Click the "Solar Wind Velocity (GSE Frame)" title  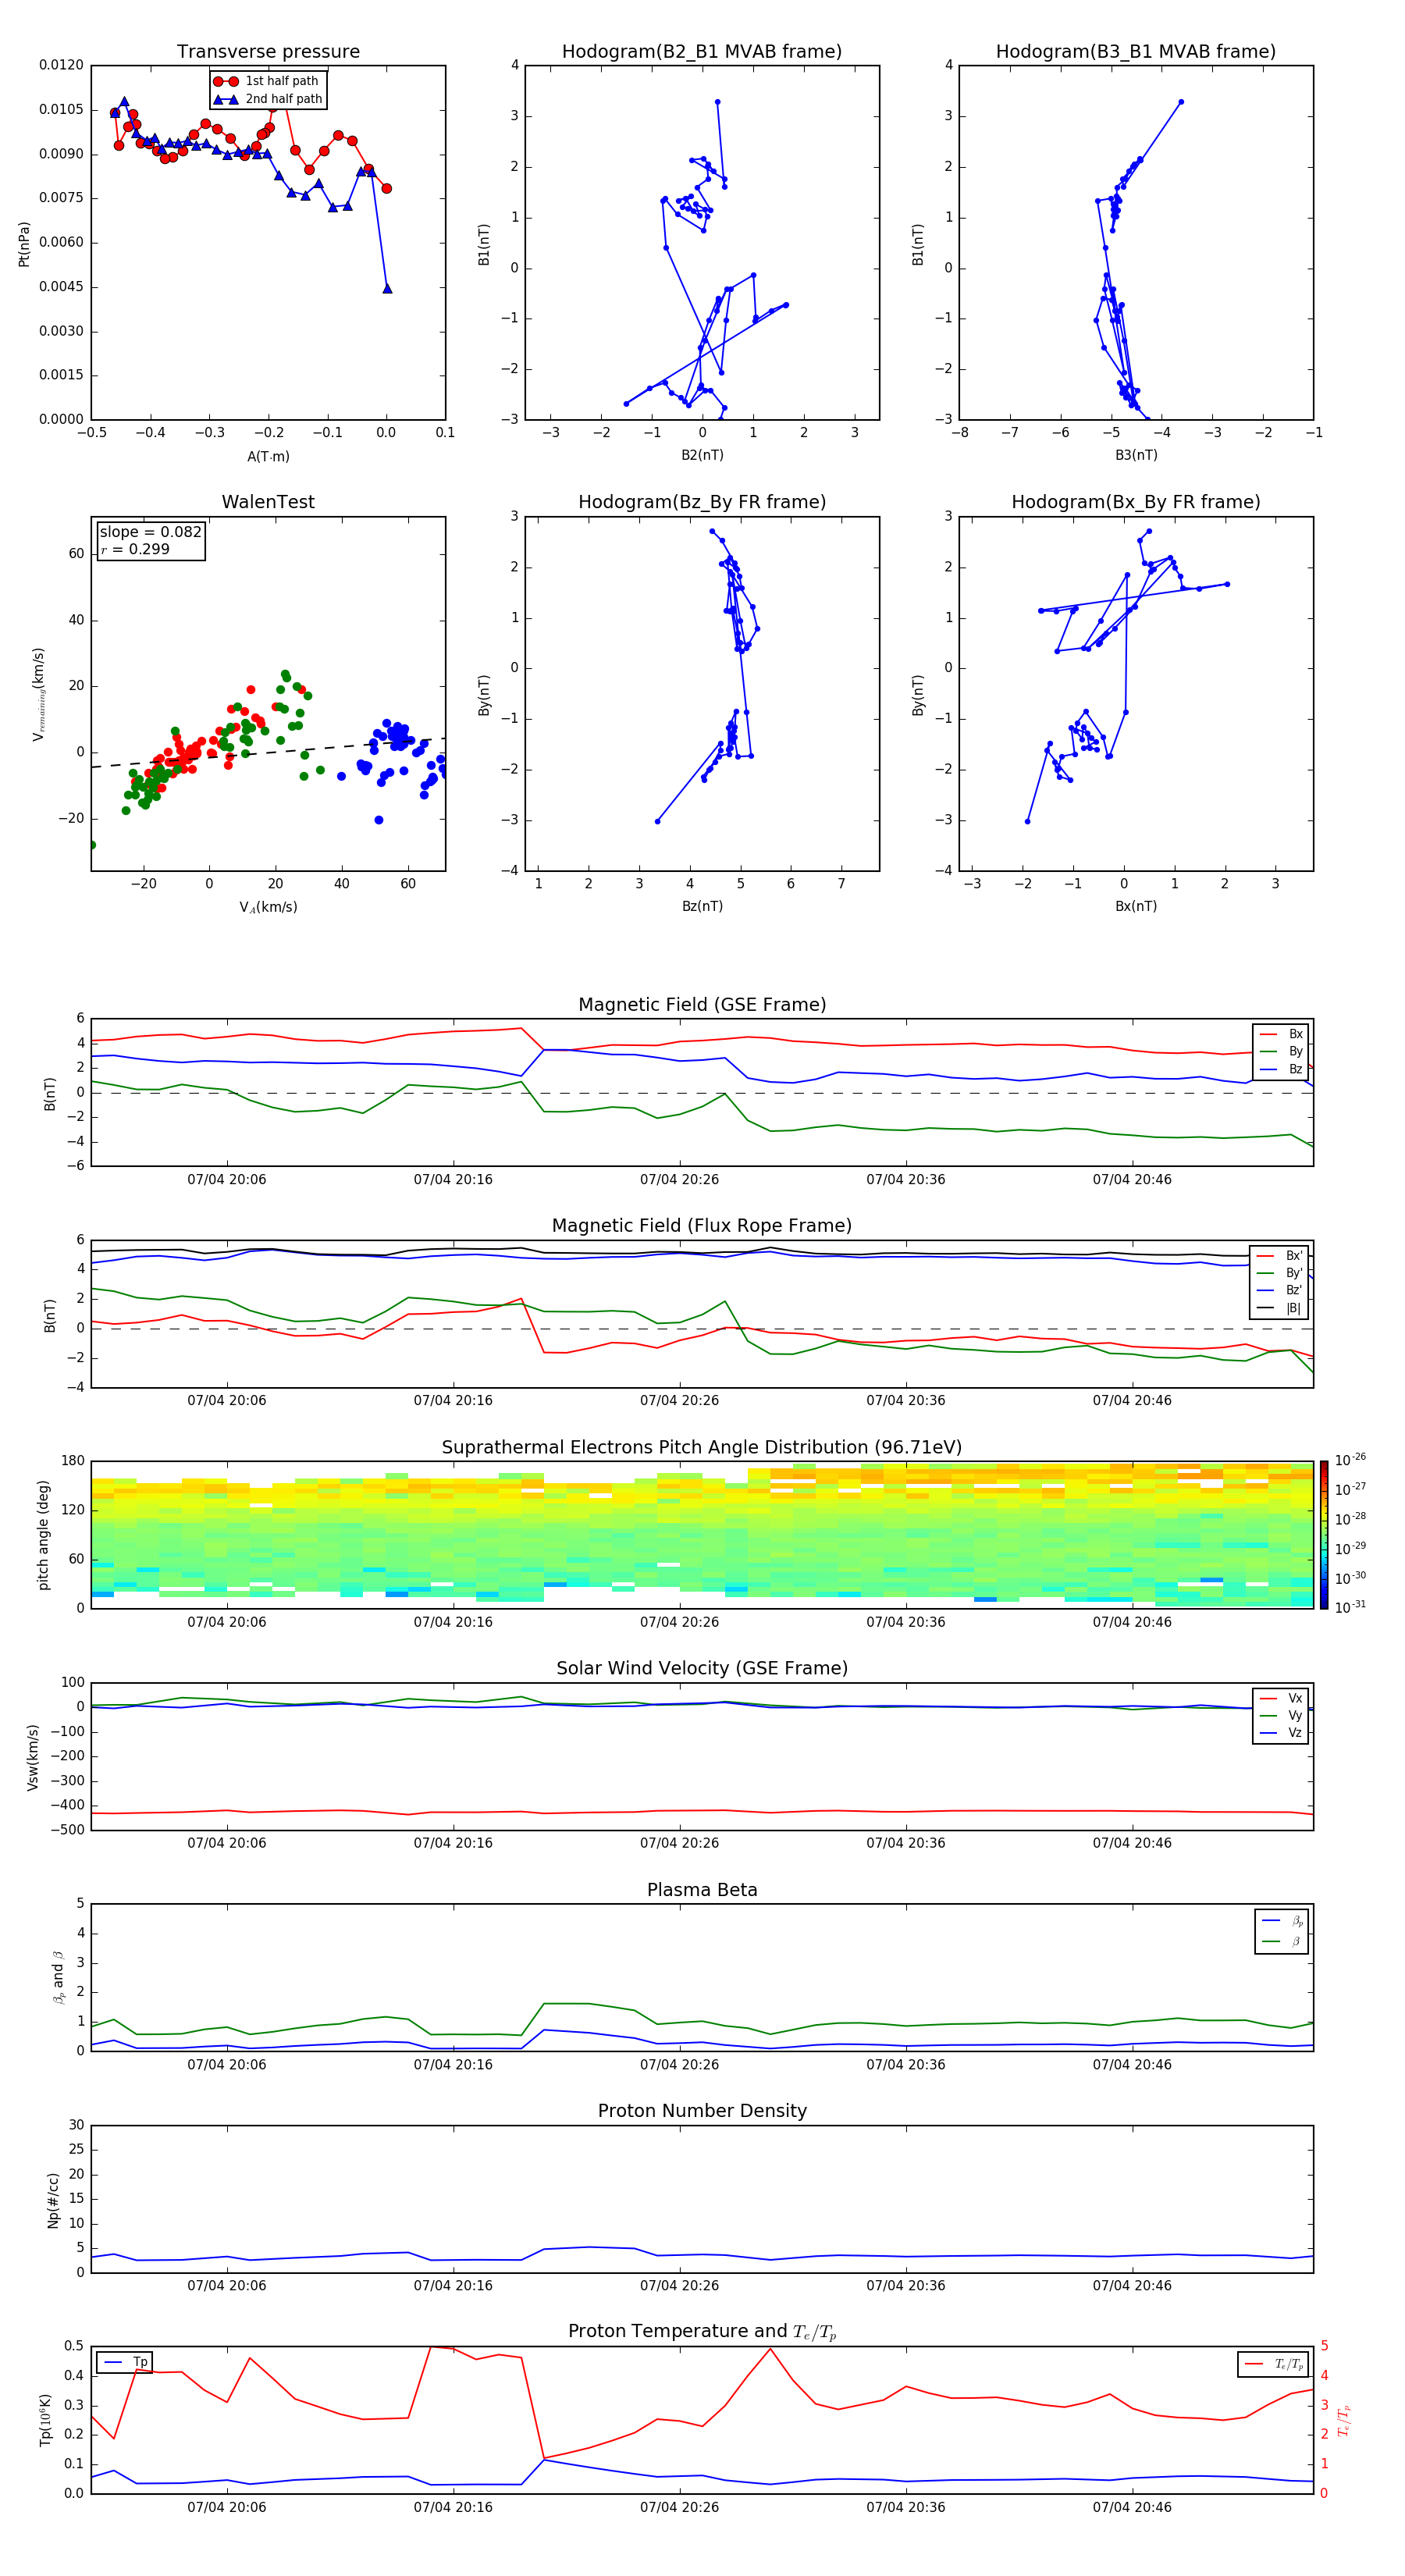click(702, 1669)
